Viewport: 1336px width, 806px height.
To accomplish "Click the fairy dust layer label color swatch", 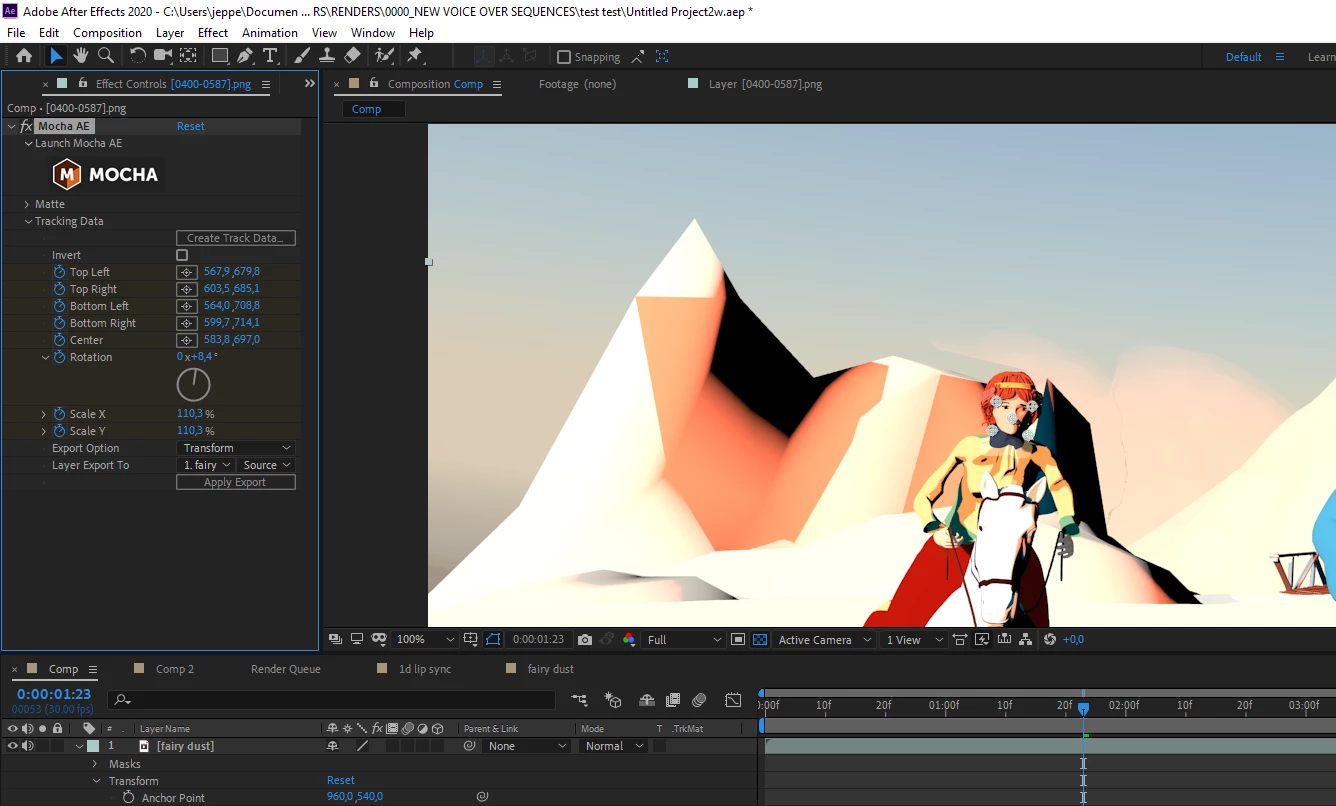I will coord(93,746).
